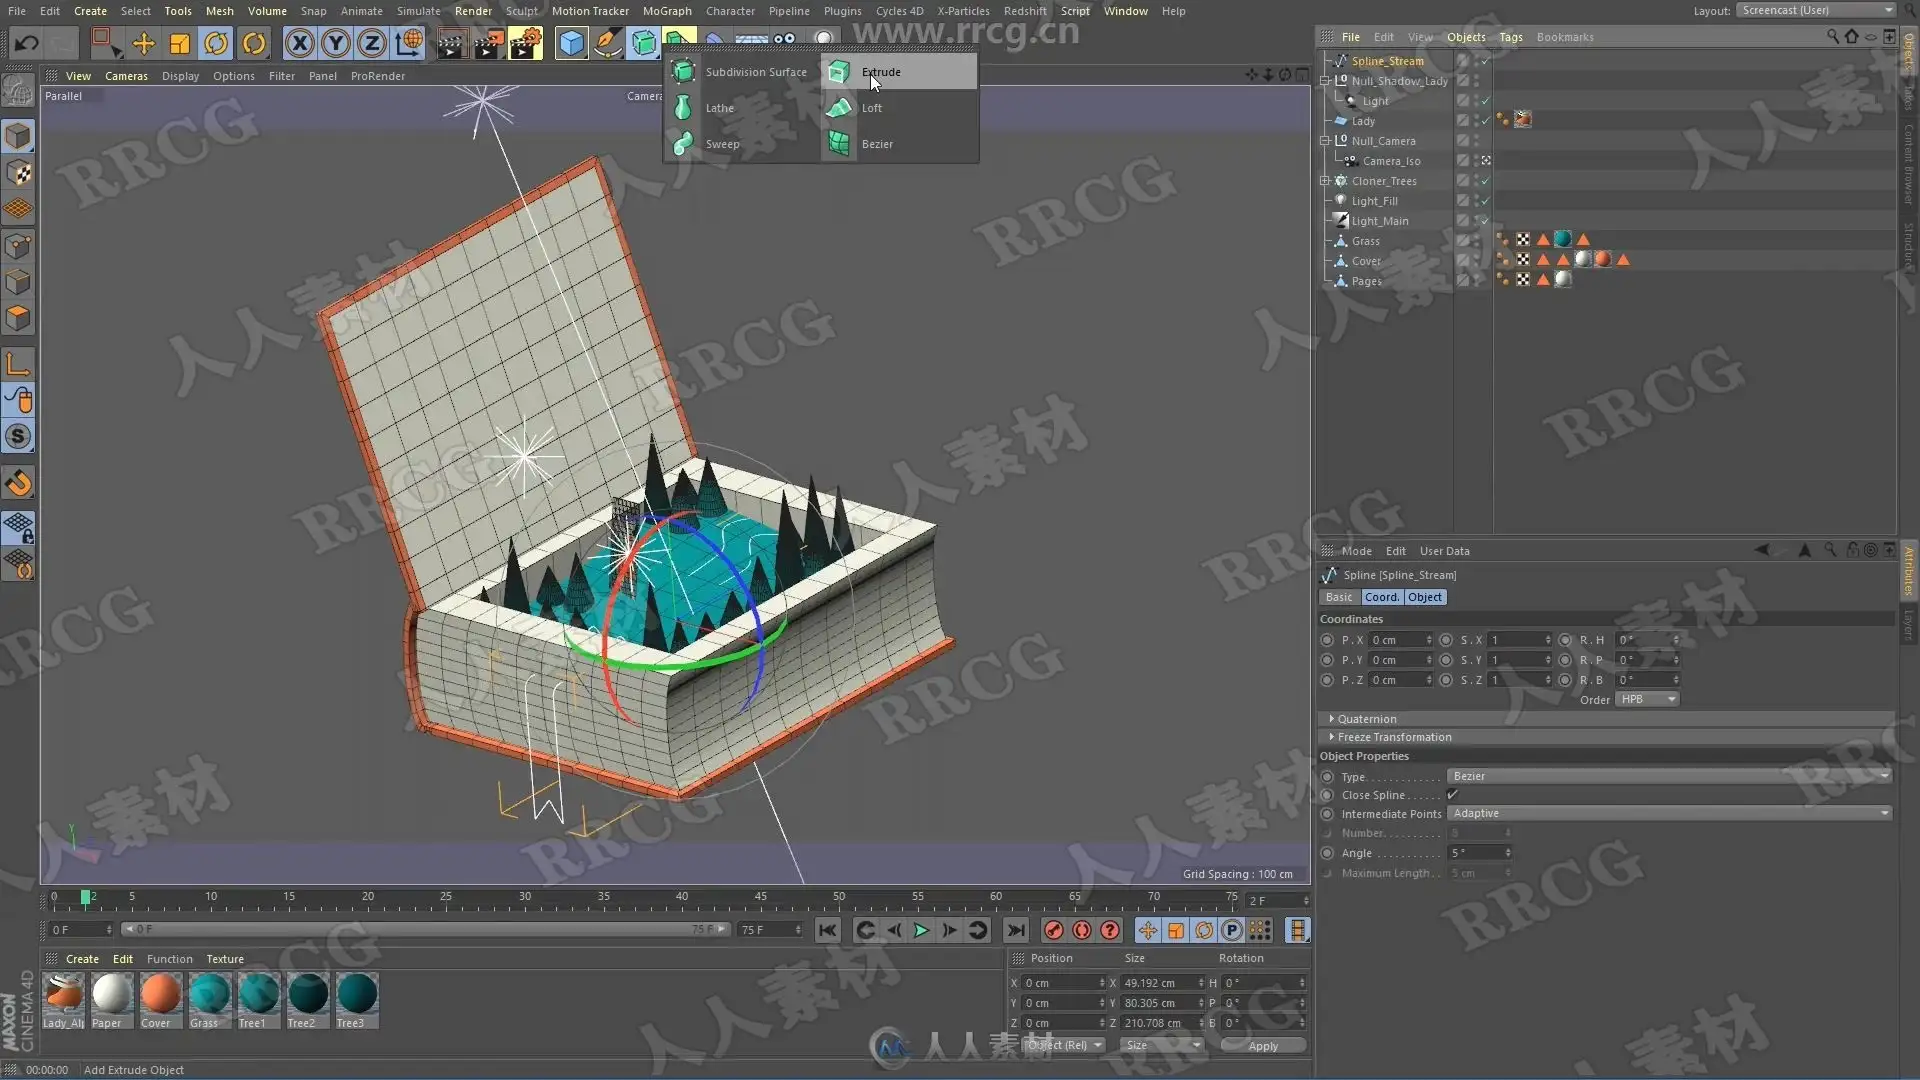1920x1080 pixels.
Task: Click the preview range bar below the timeline
Action: [x=425, y=930]
